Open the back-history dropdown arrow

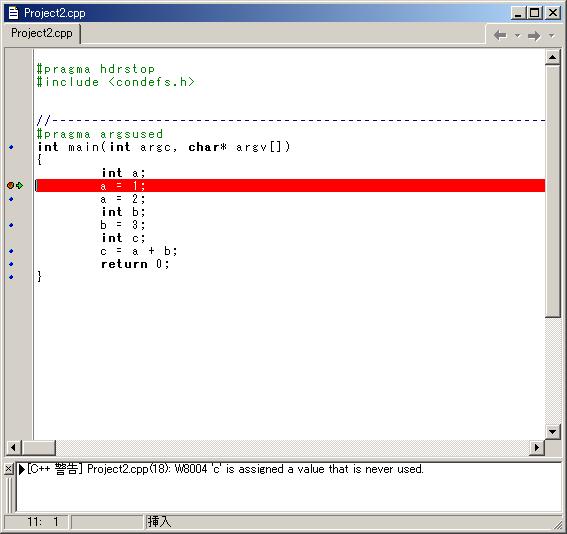point(517,35)
